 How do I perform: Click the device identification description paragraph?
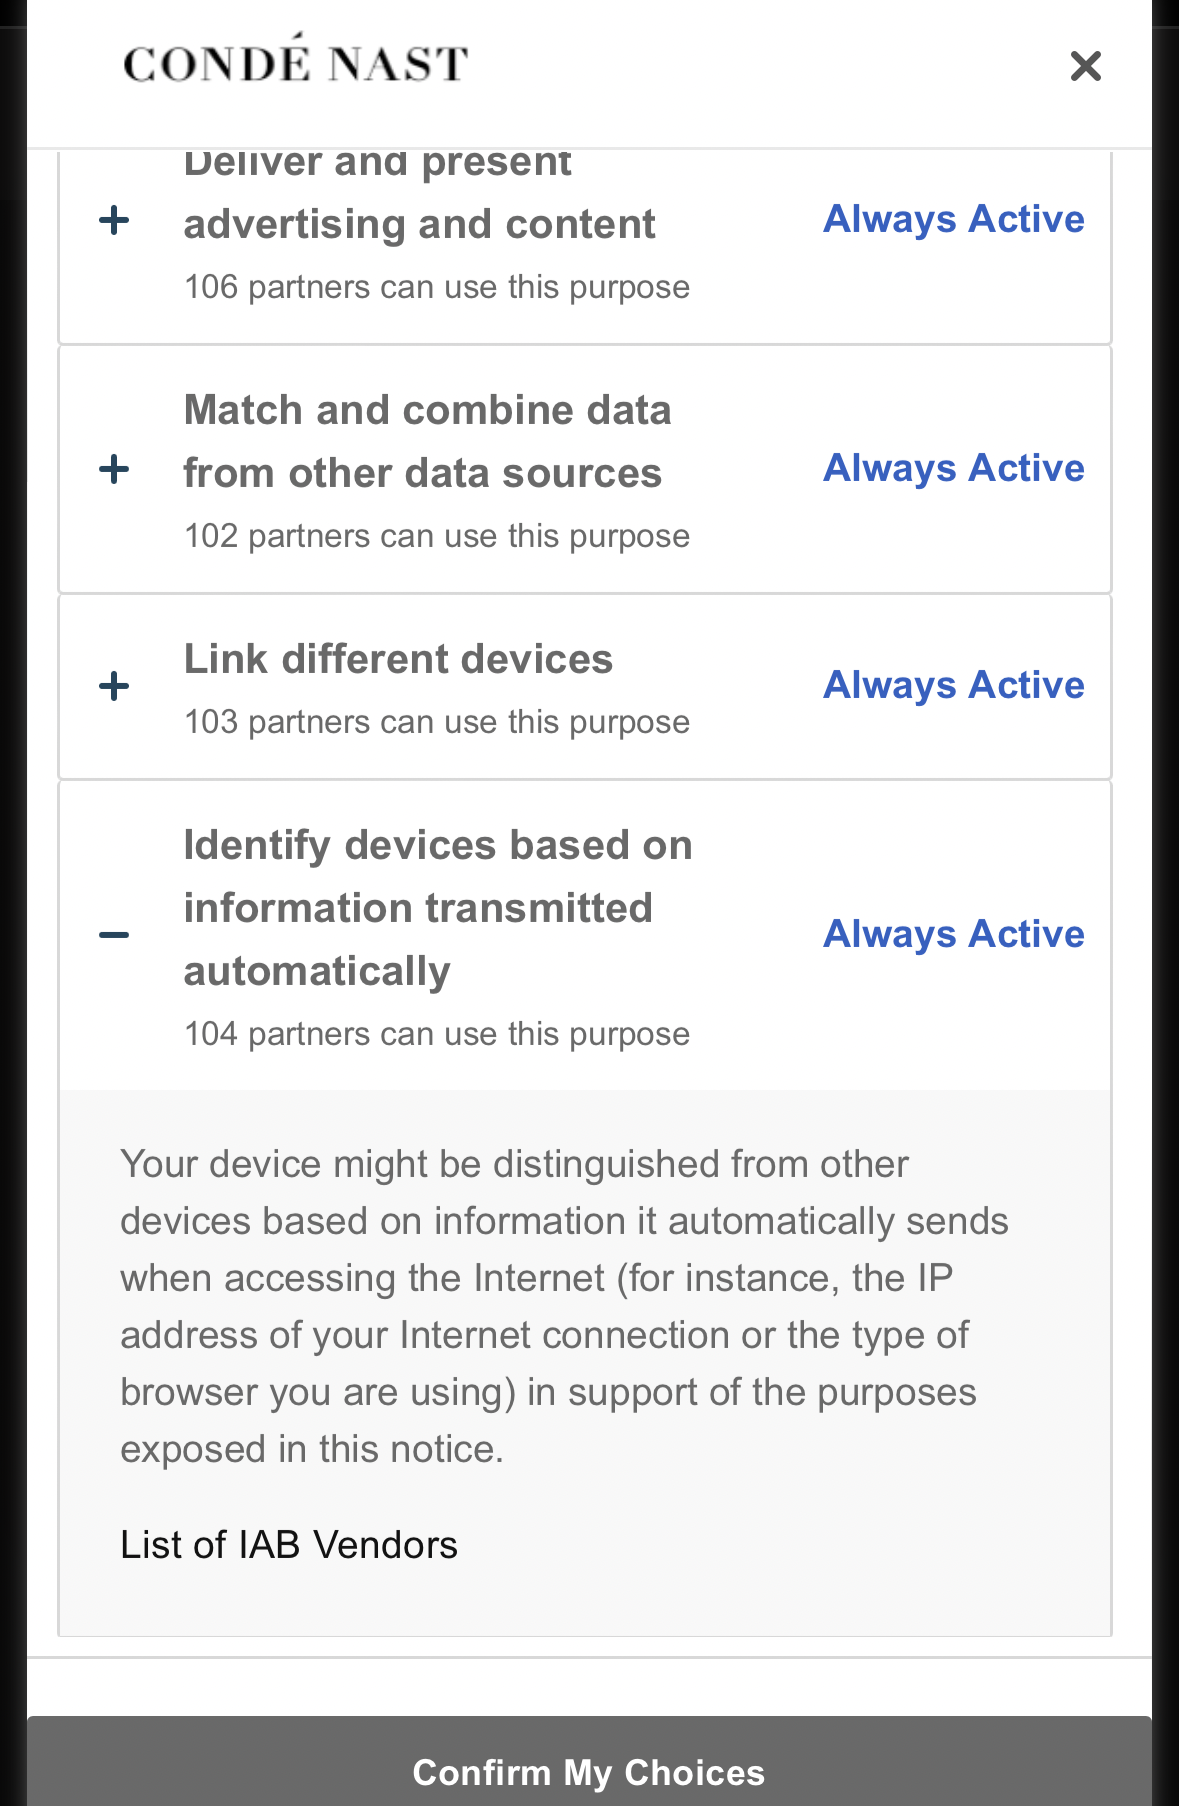(x=565, y=1306)
